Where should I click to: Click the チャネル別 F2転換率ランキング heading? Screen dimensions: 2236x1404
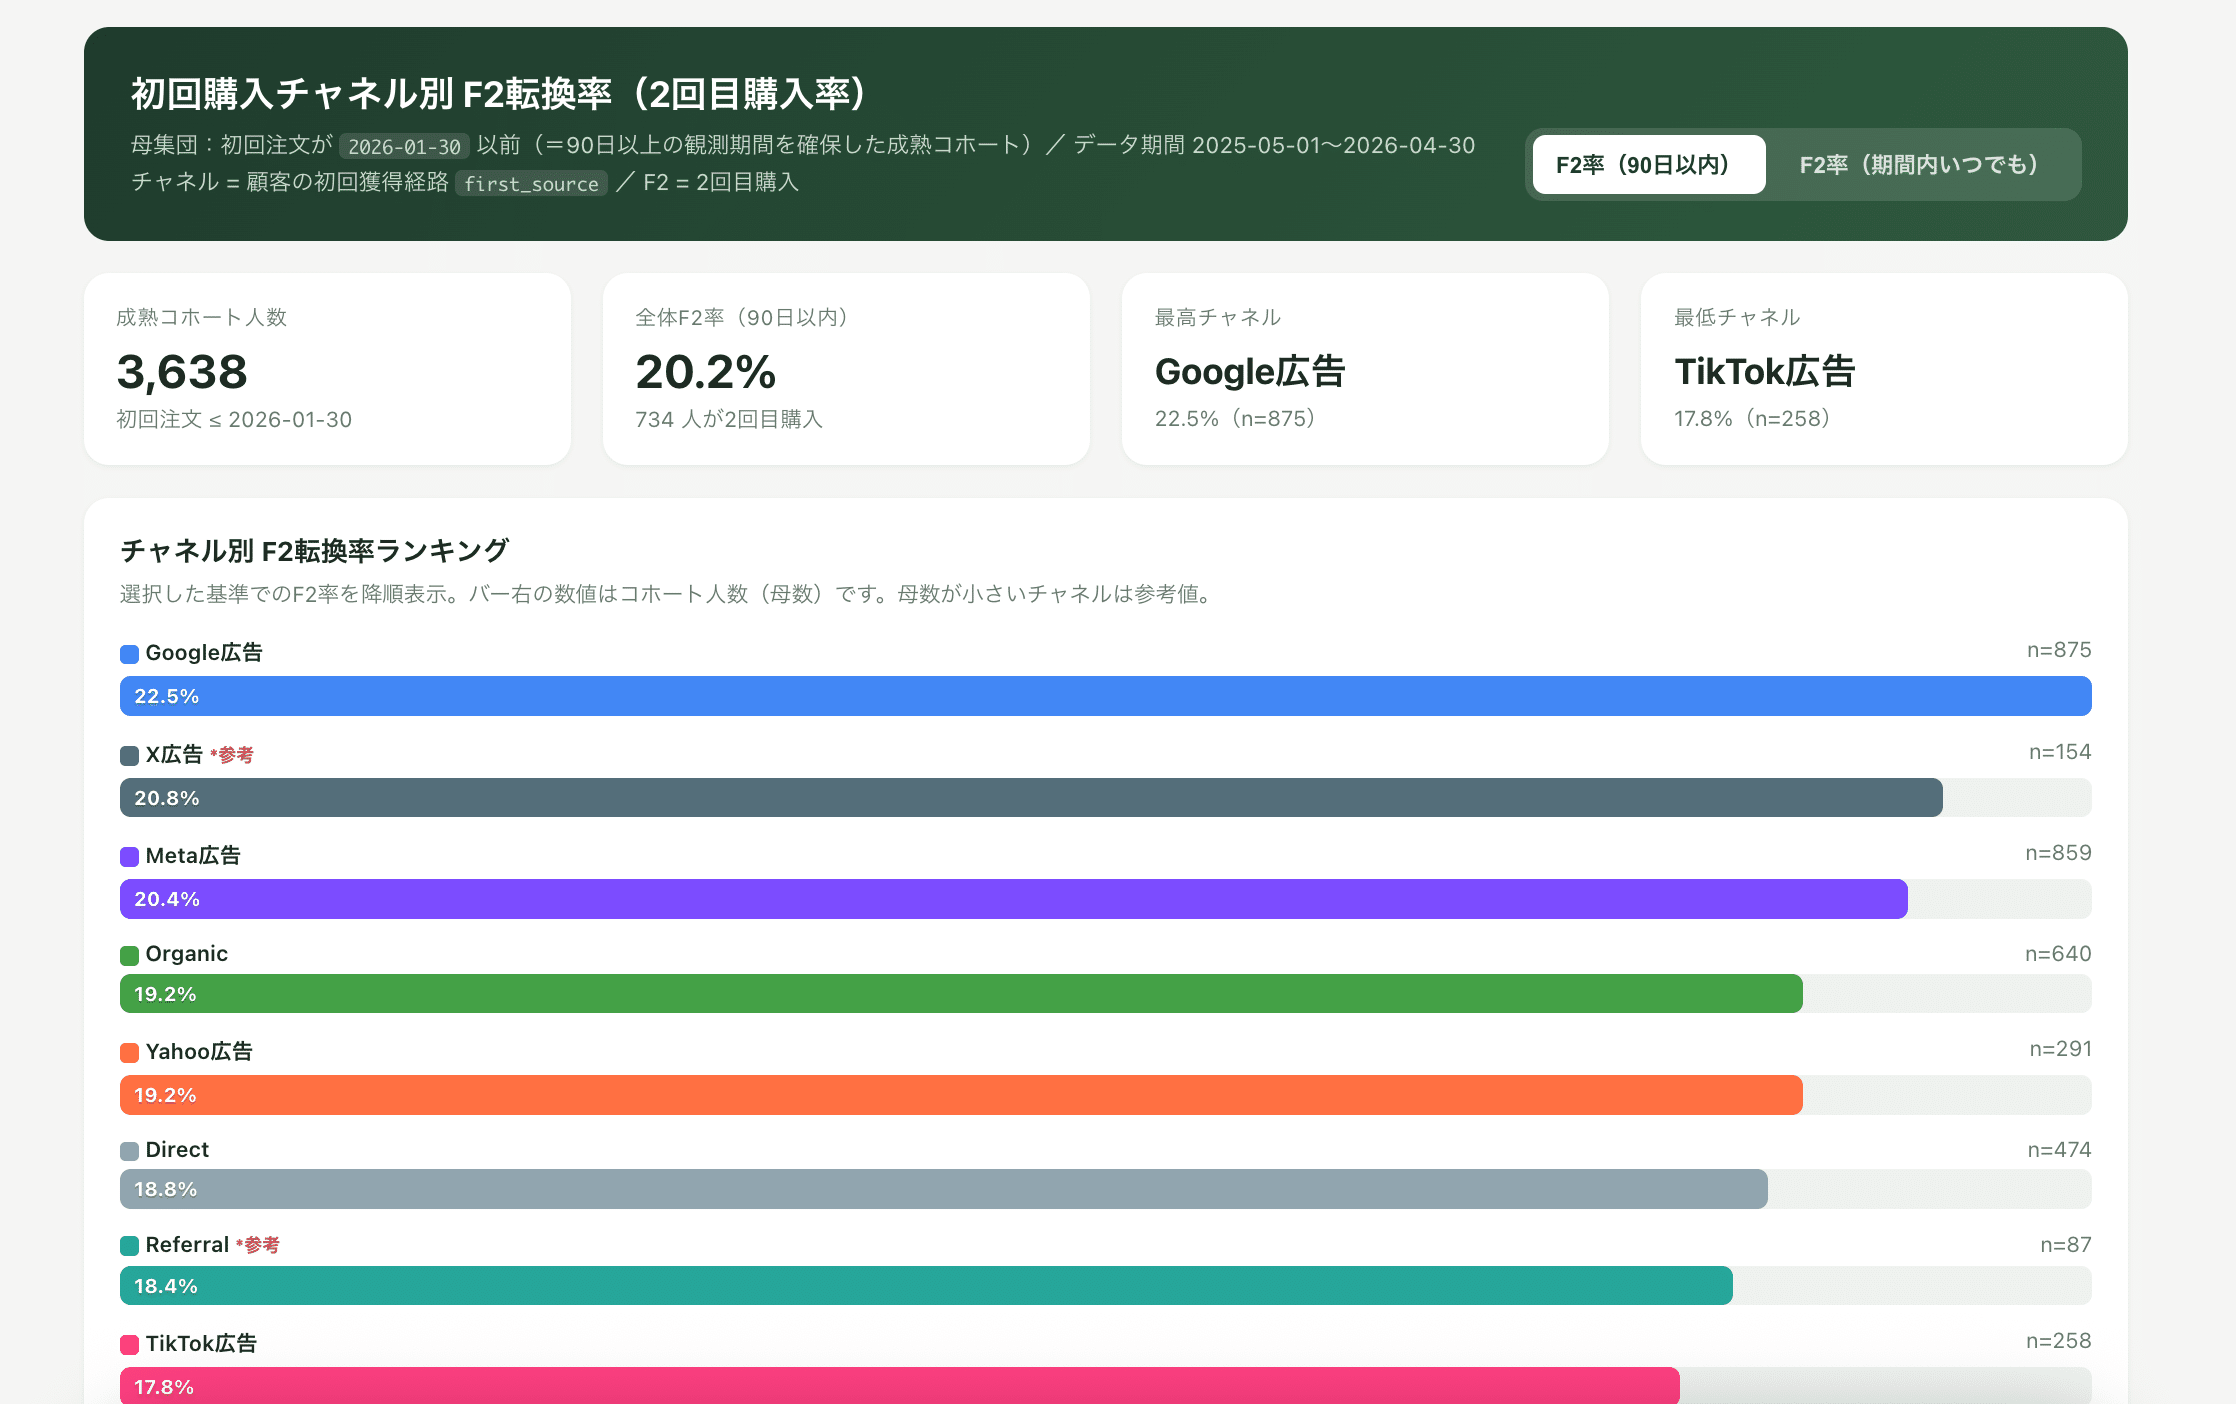click(315, 551)
